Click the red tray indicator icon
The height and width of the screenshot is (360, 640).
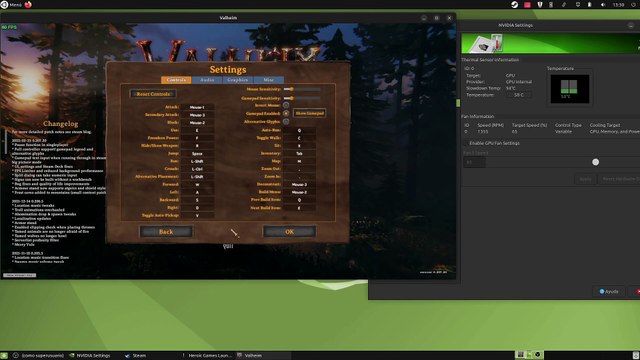527,4
